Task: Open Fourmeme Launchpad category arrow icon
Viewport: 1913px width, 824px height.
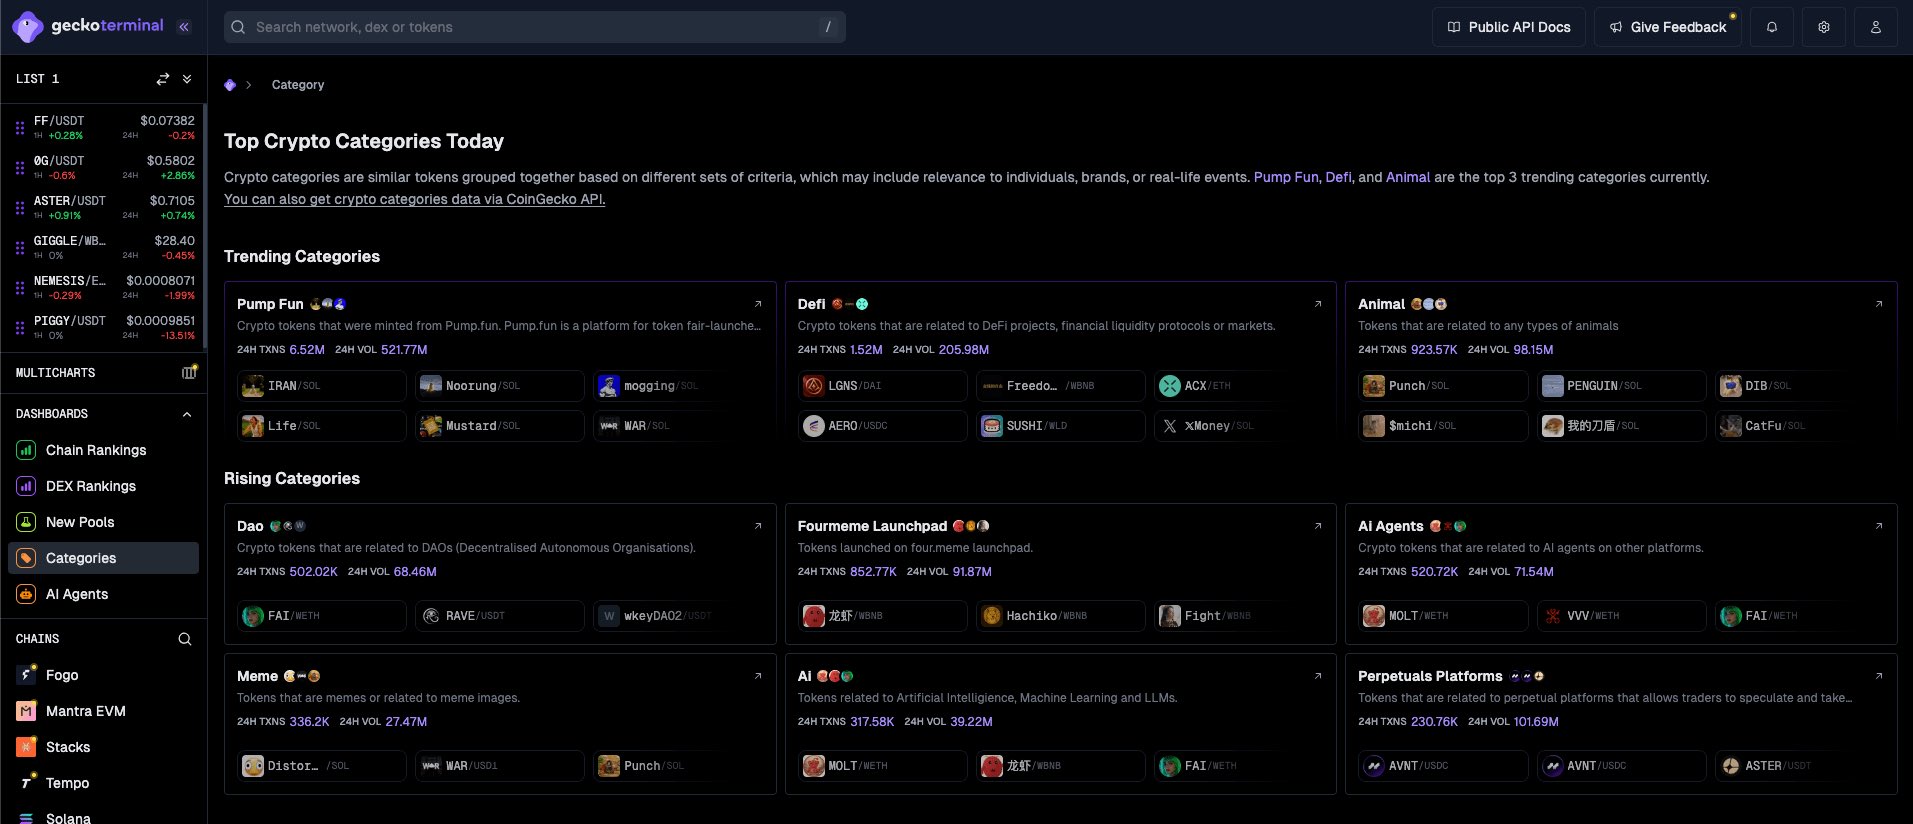Action: (x=1318, y=526)
